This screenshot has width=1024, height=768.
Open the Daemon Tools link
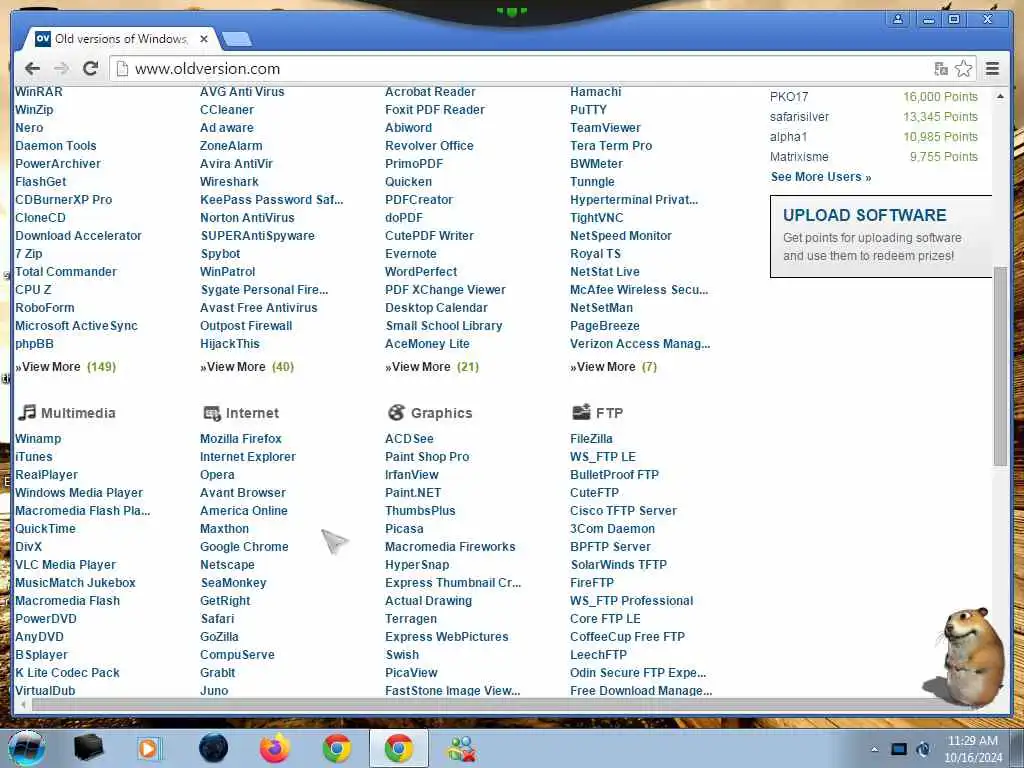[56, 146]
